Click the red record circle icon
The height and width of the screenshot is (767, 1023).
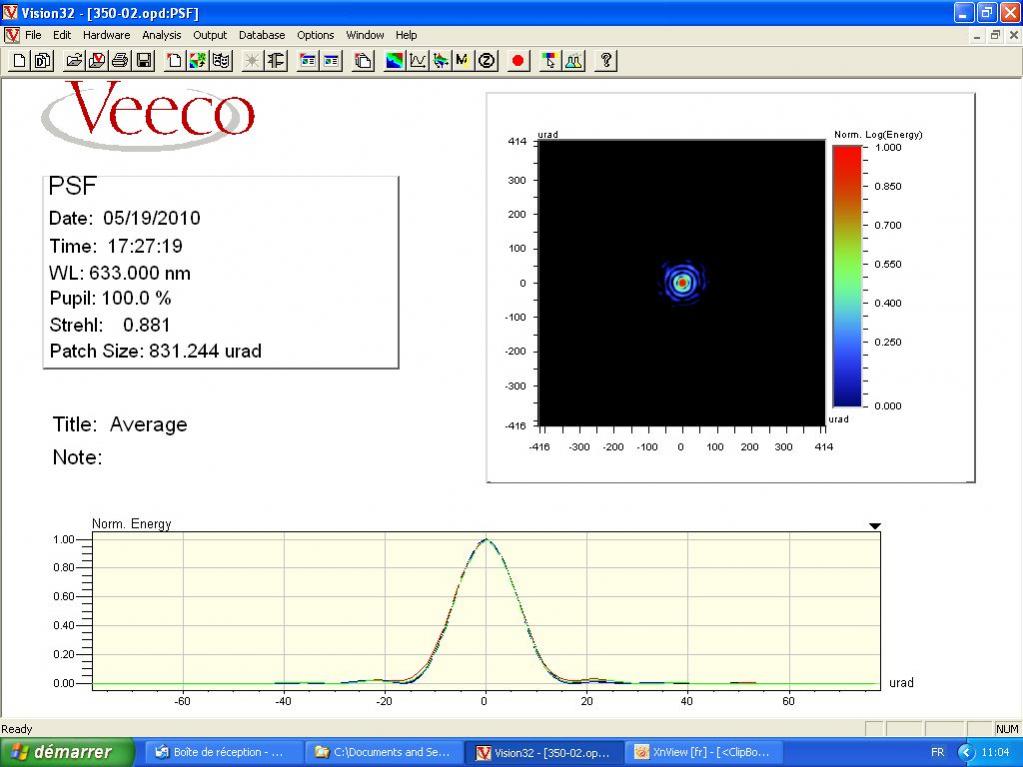(518, 61)
